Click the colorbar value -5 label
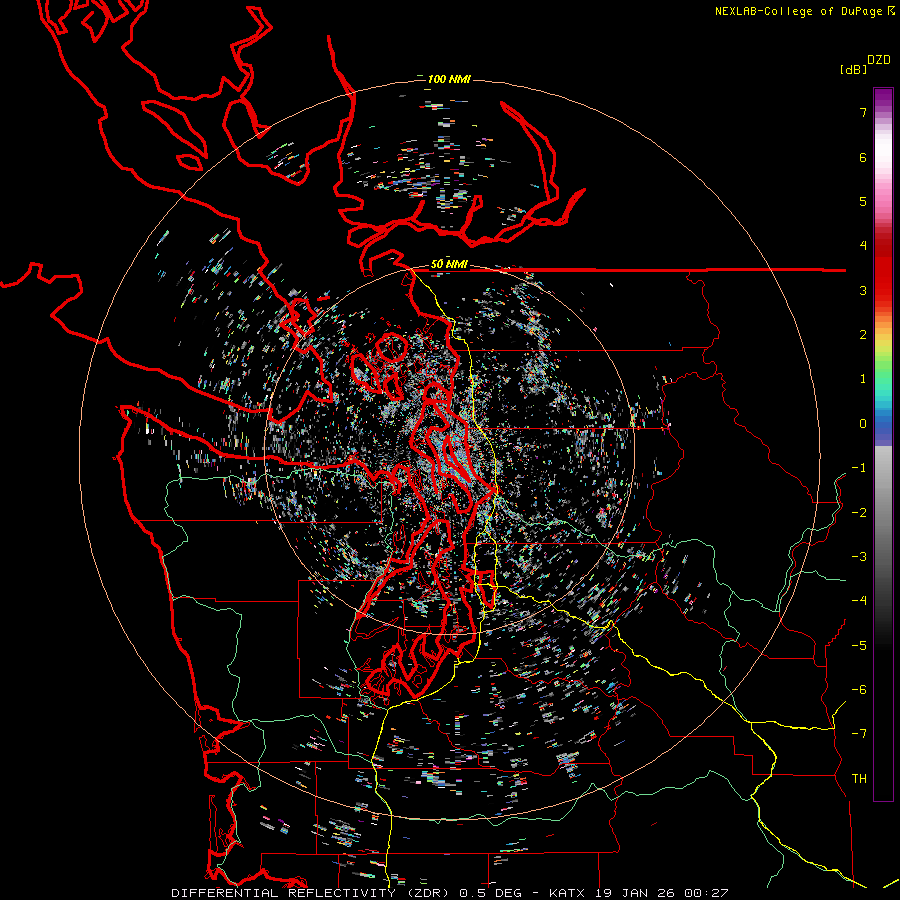900x900 pixels. point(859,645)
